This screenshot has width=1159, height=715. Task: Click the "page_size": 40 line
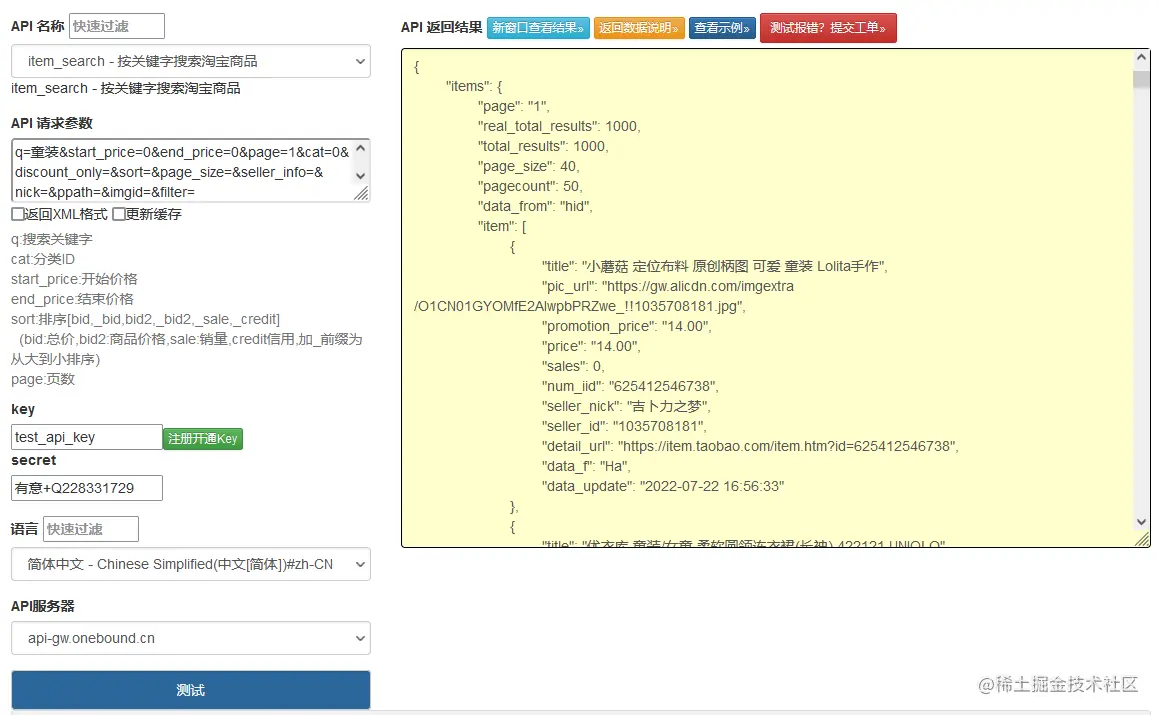528,166
